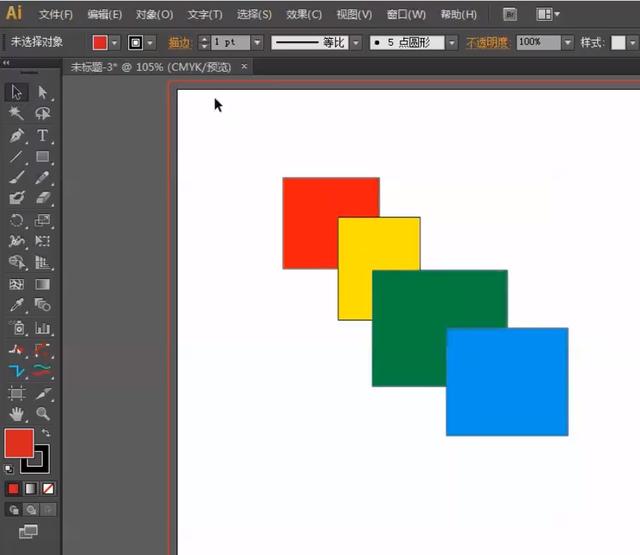Open the 帮助(H) menu

458,15
